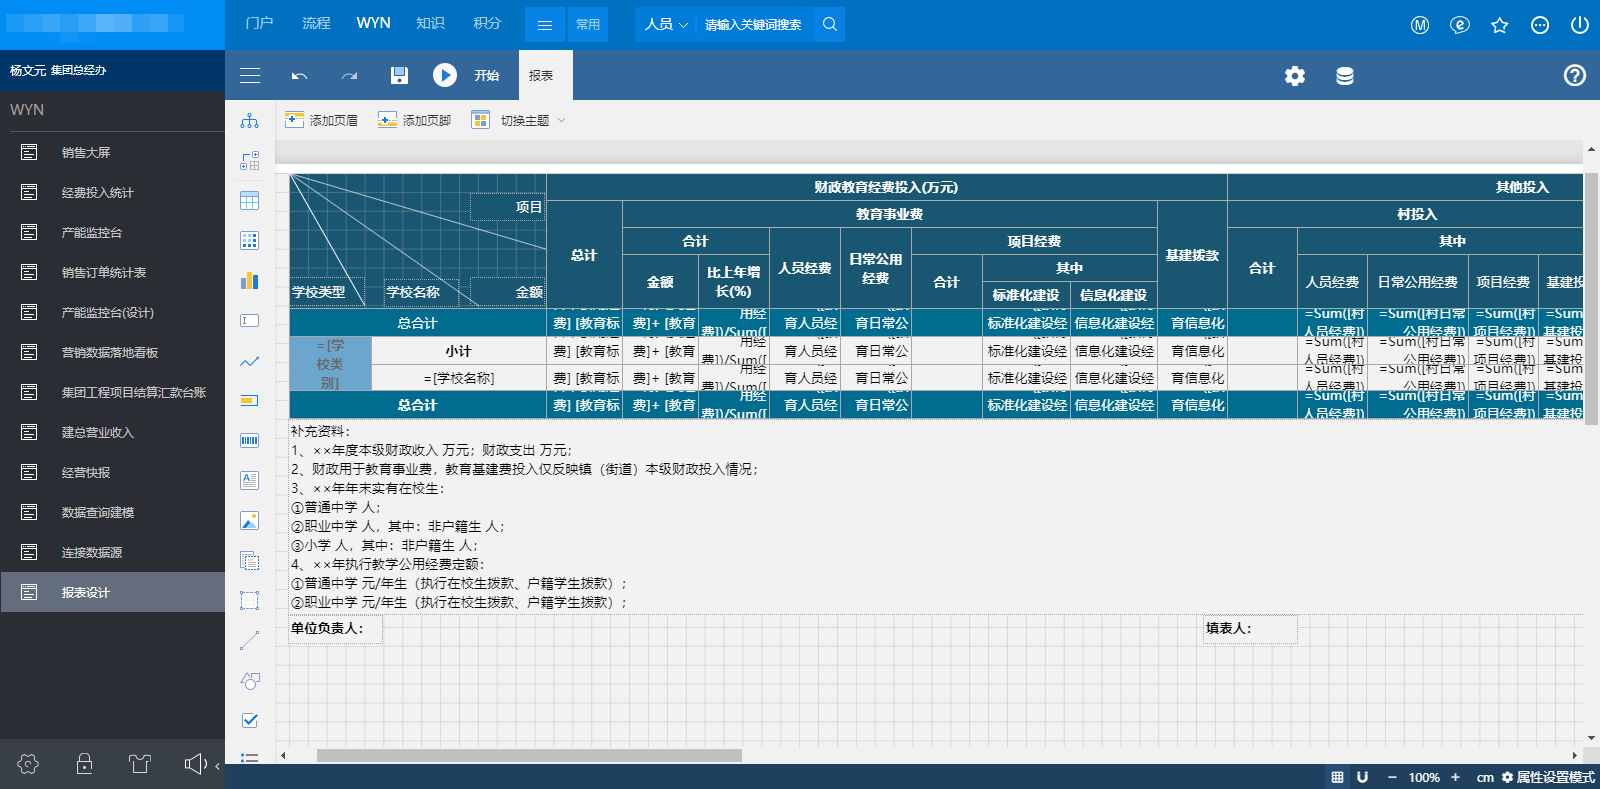The width and height of the screenshot is (1600, 789).
Task: Open the 积分 top menu
Action: point(487,23)
